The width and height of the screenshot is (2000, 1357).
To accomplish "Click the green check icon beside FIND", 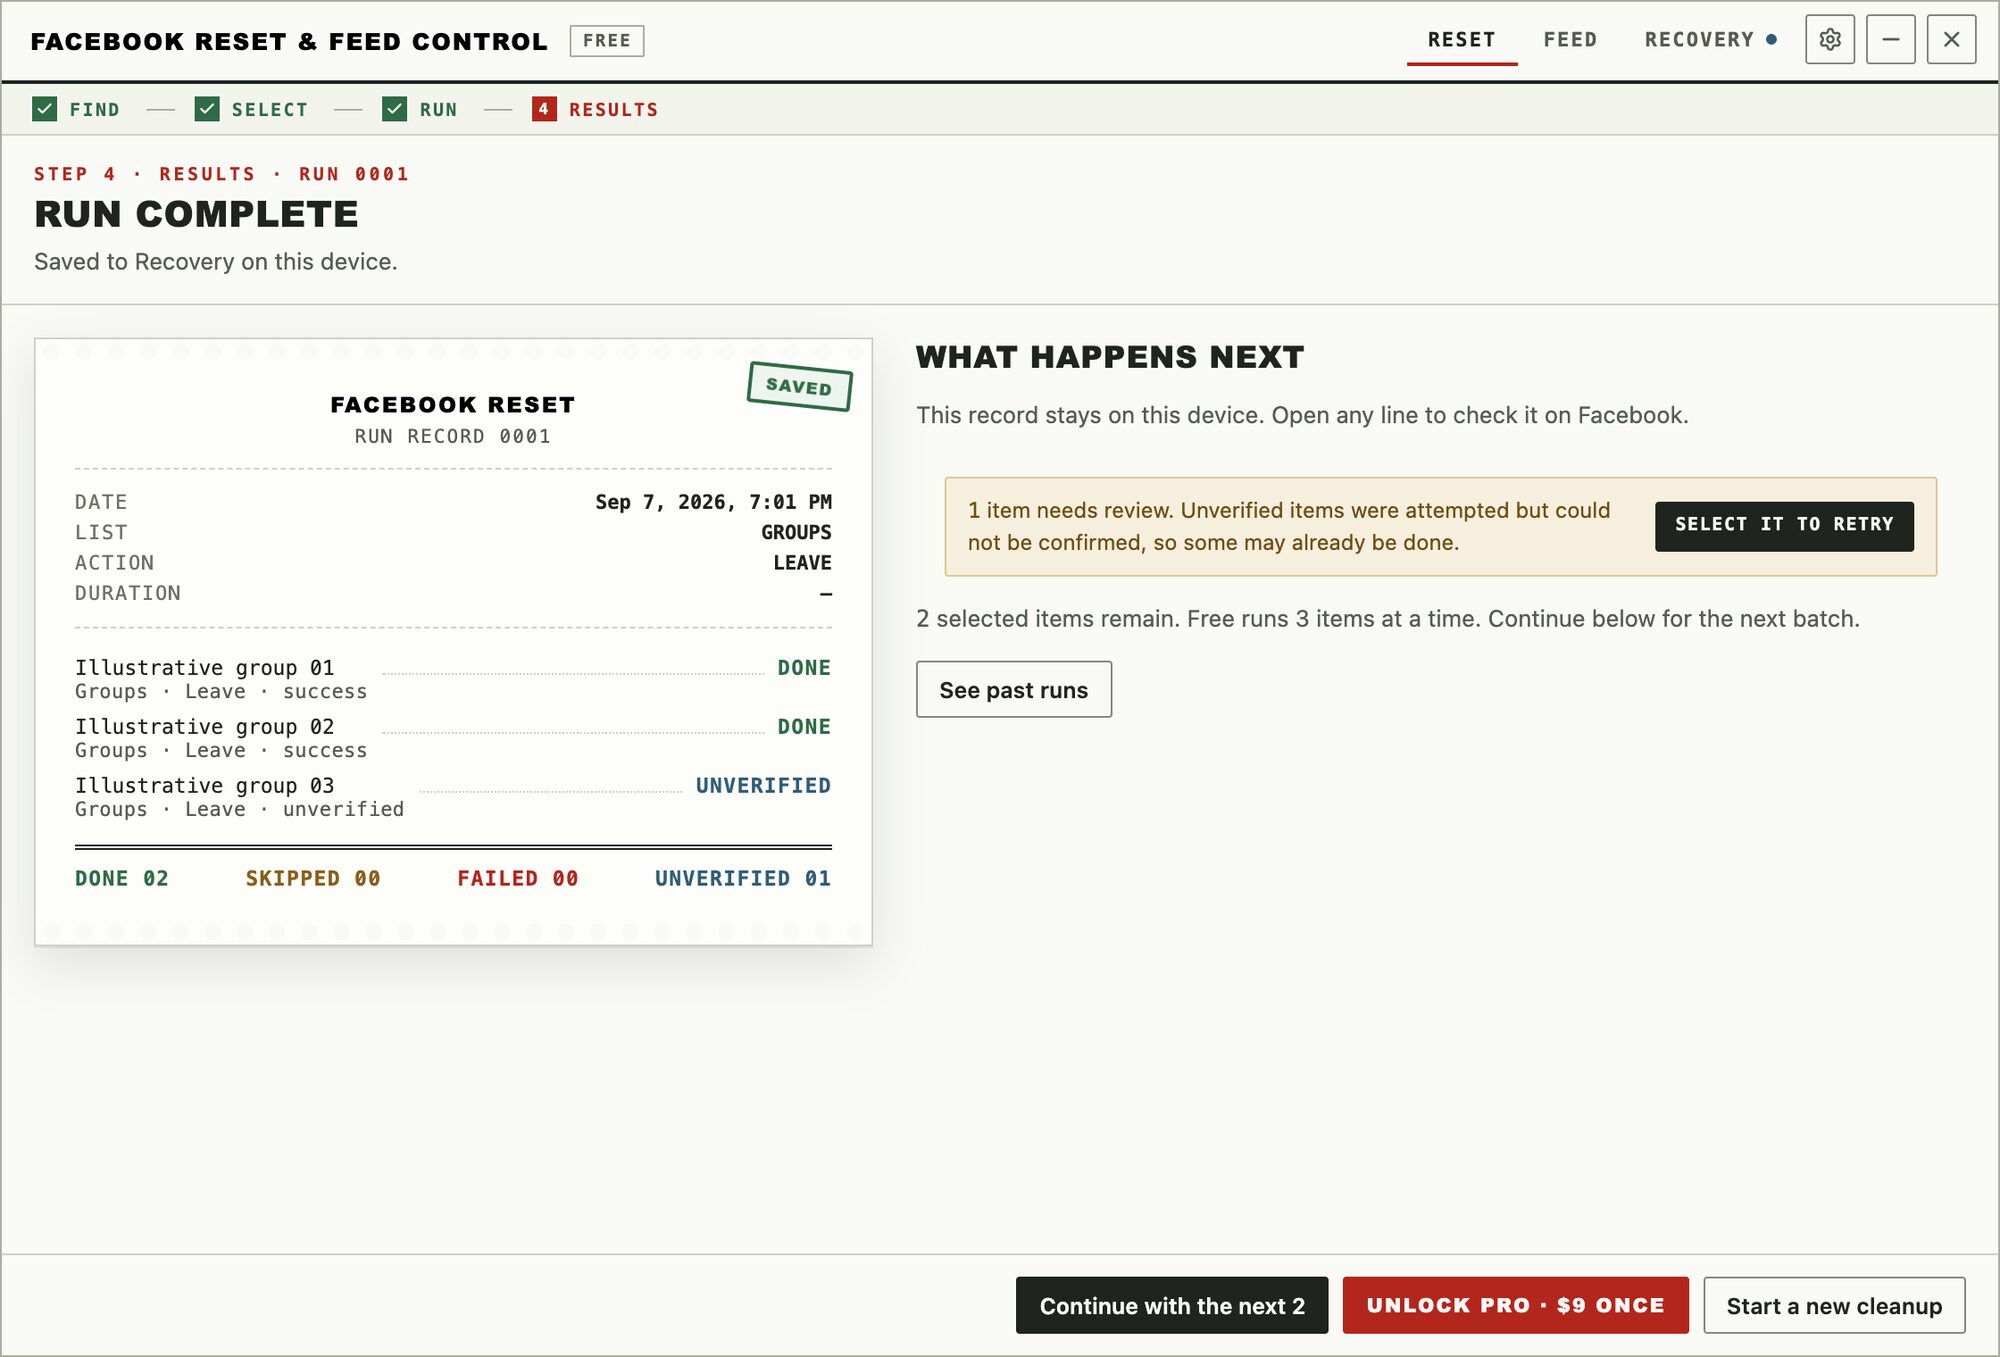I will tap(45, 109).
